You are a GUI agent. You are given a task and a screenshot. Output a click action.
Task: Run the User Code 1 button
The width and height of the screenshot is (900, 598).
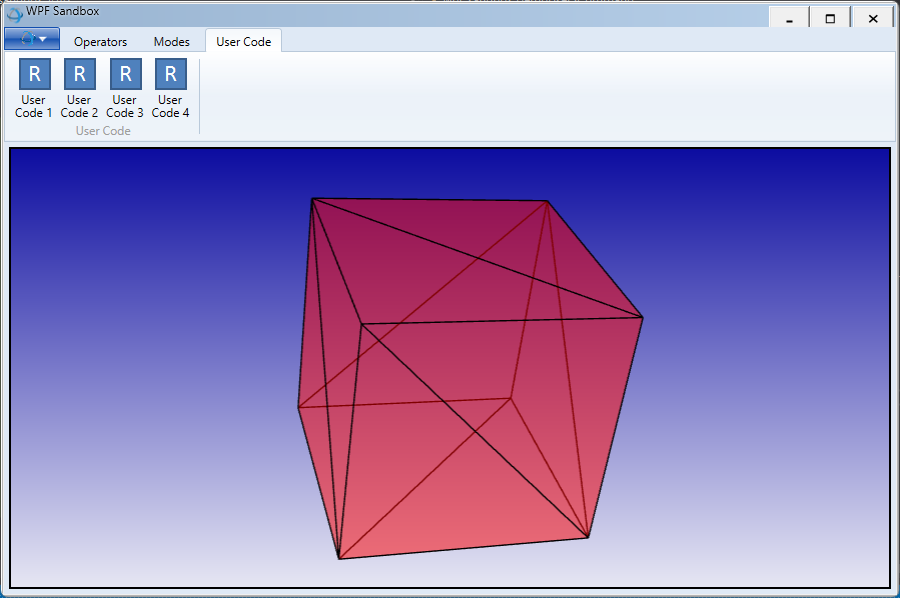(x=34, y=75)
